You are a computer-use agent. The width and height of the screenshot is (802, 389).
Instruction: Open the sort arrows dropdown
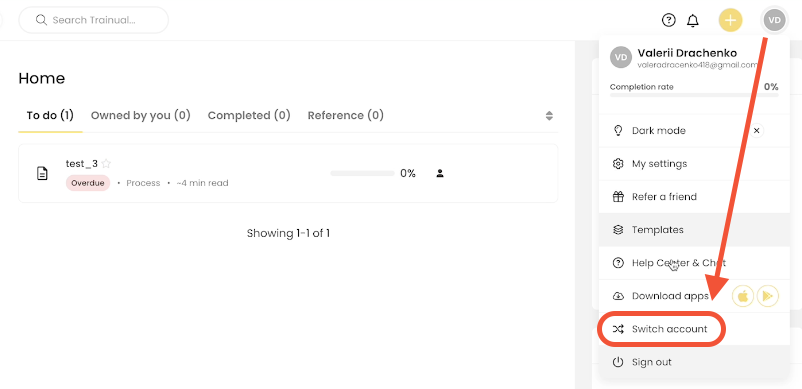point(549,116)
